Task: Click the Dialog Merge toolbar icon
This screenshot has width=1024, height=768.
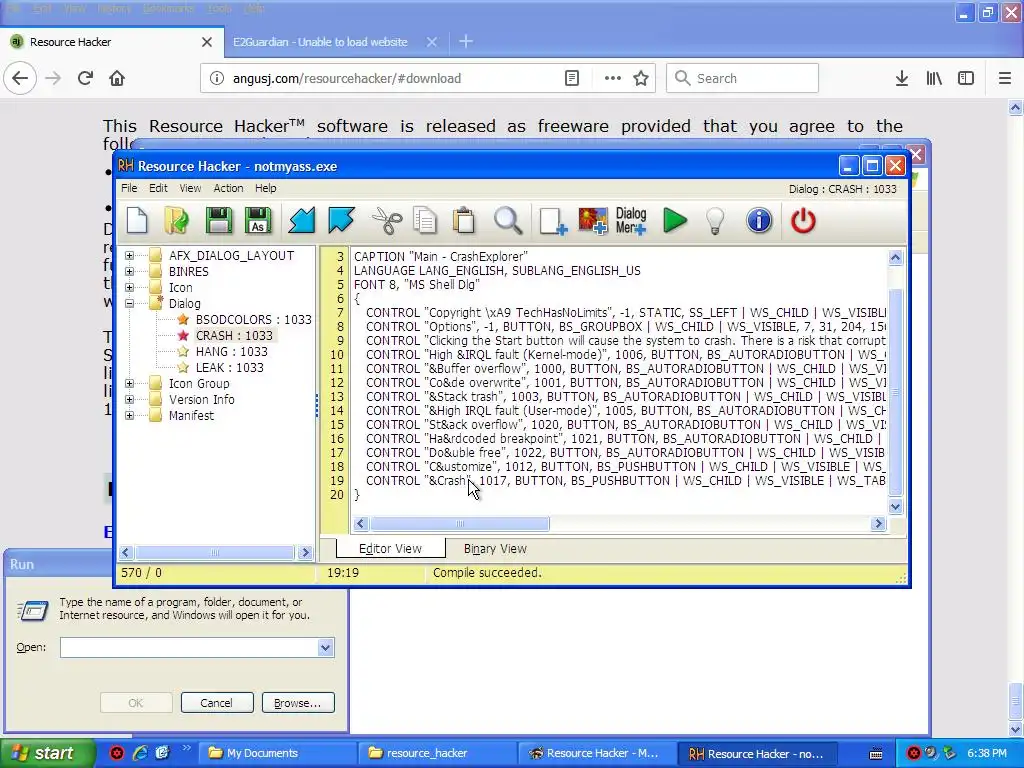Action: tap(631, 221)
